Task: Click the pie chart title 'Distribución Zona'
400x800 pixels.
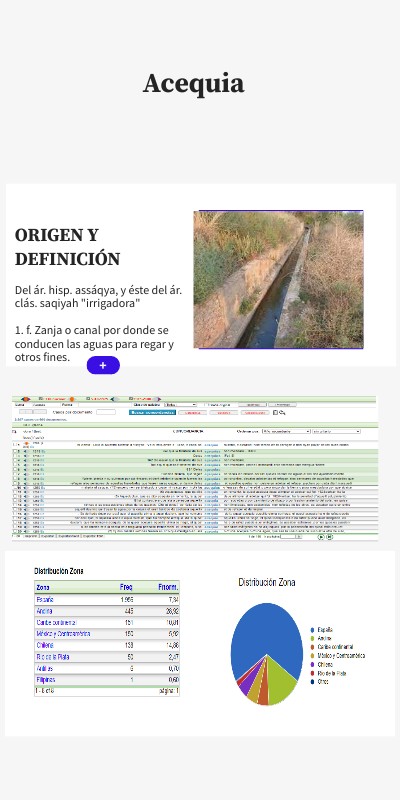Action: (267, 582)
